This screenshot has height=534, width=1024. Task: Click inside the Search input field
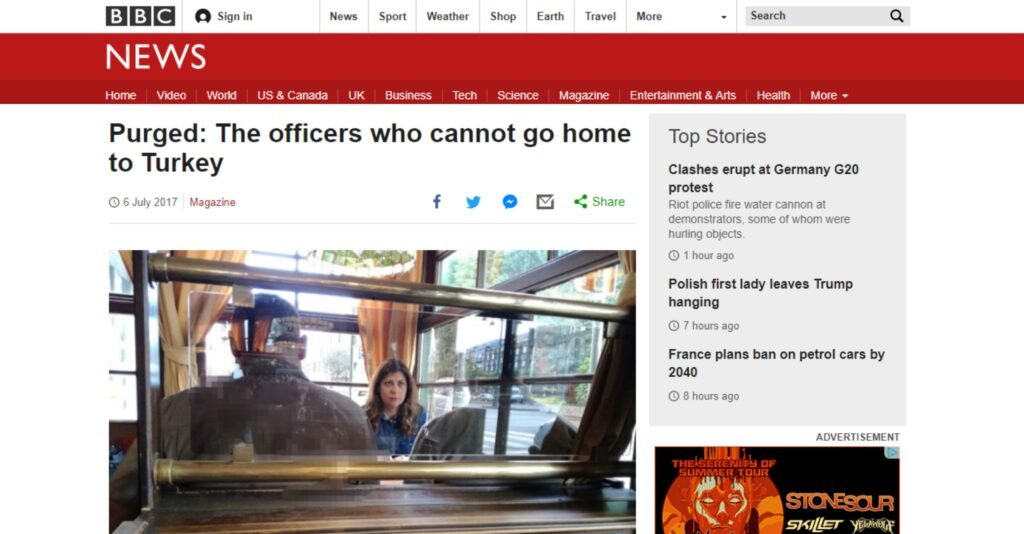tap(816, 16)
